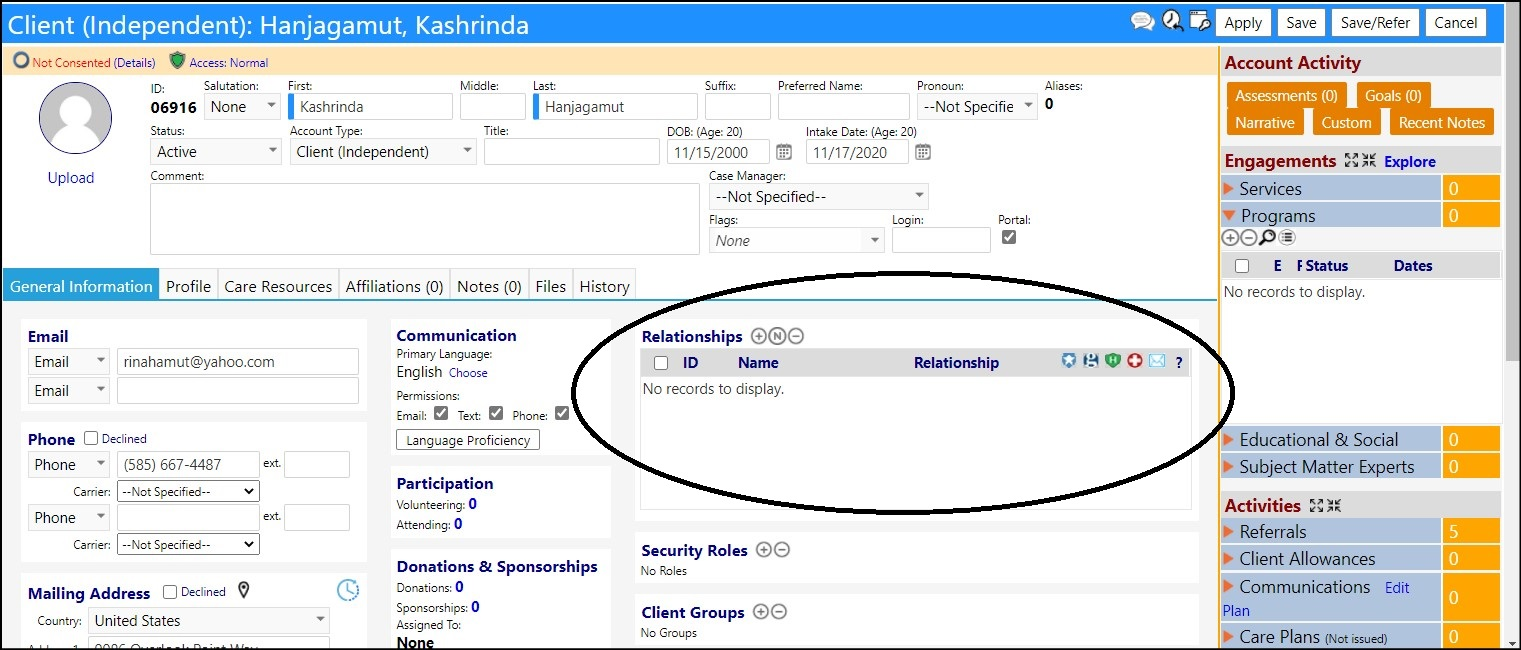Open the Case Manager dropdown
The width and height of the screenshot is (1521, 650).
(x=818, y=197)
